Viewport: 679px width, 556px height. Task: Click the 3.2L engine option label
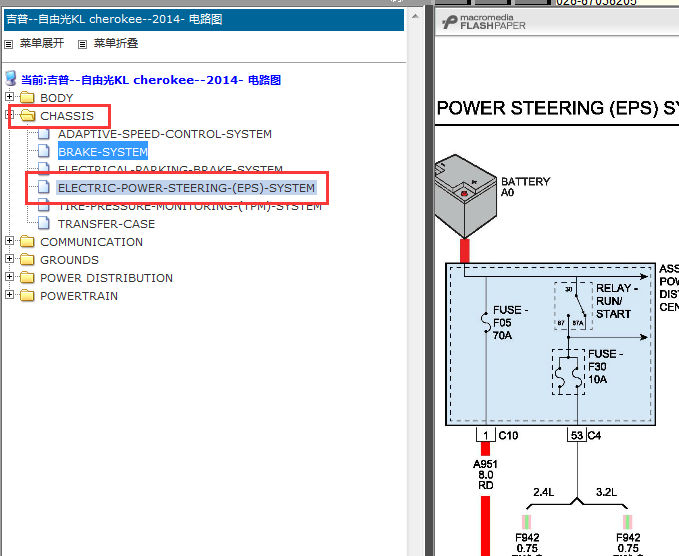click(x=606, y=492)
